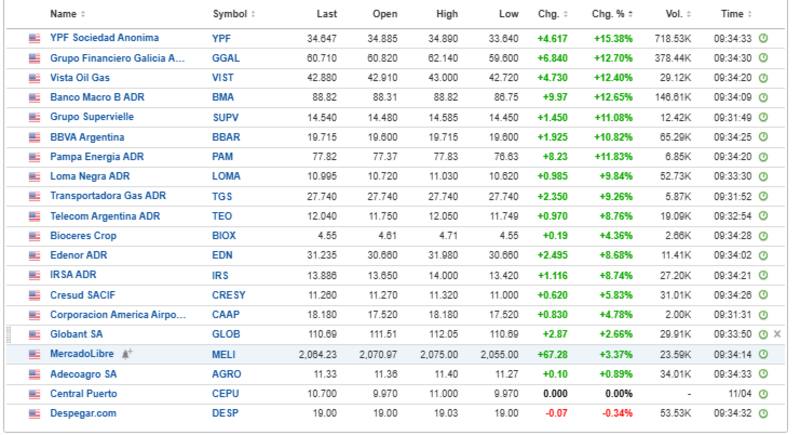The image size is (800, 435).
Task: Open Pampa Energia ADR quote link
Action: click(96, 156)
